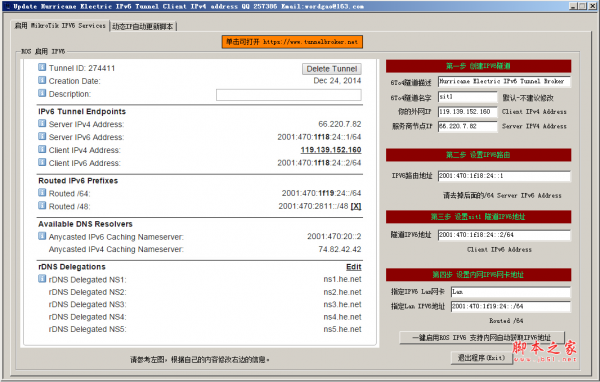The width and height of the screenshot is (600, 382).
Task: Click the Client IPv4 Address input field
Action: [467, 111]
